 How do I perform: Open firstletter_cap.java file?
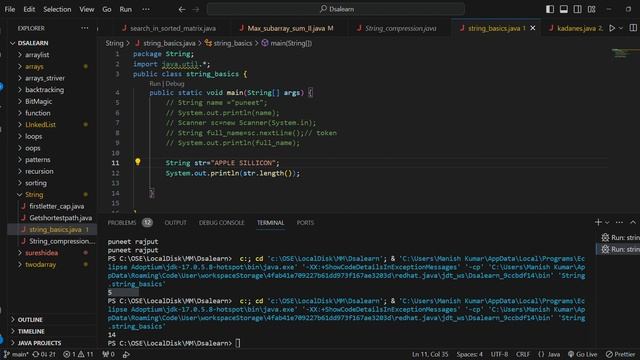pyautogui.click(x=56, y=207)
